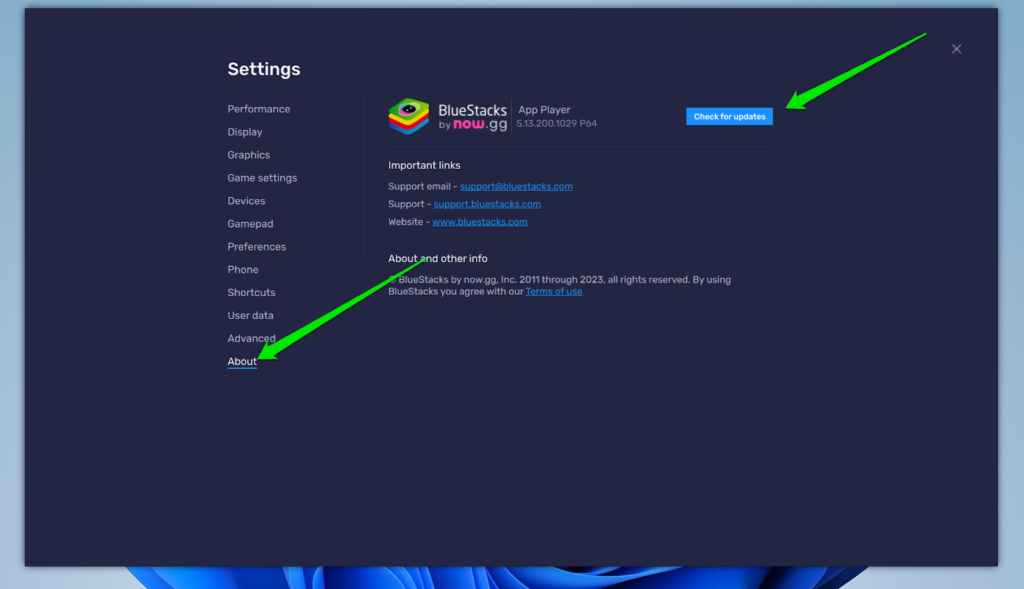This screenshot has width=1024, height=589.
Task: Select the Devices settings entry
Action: 247,200
